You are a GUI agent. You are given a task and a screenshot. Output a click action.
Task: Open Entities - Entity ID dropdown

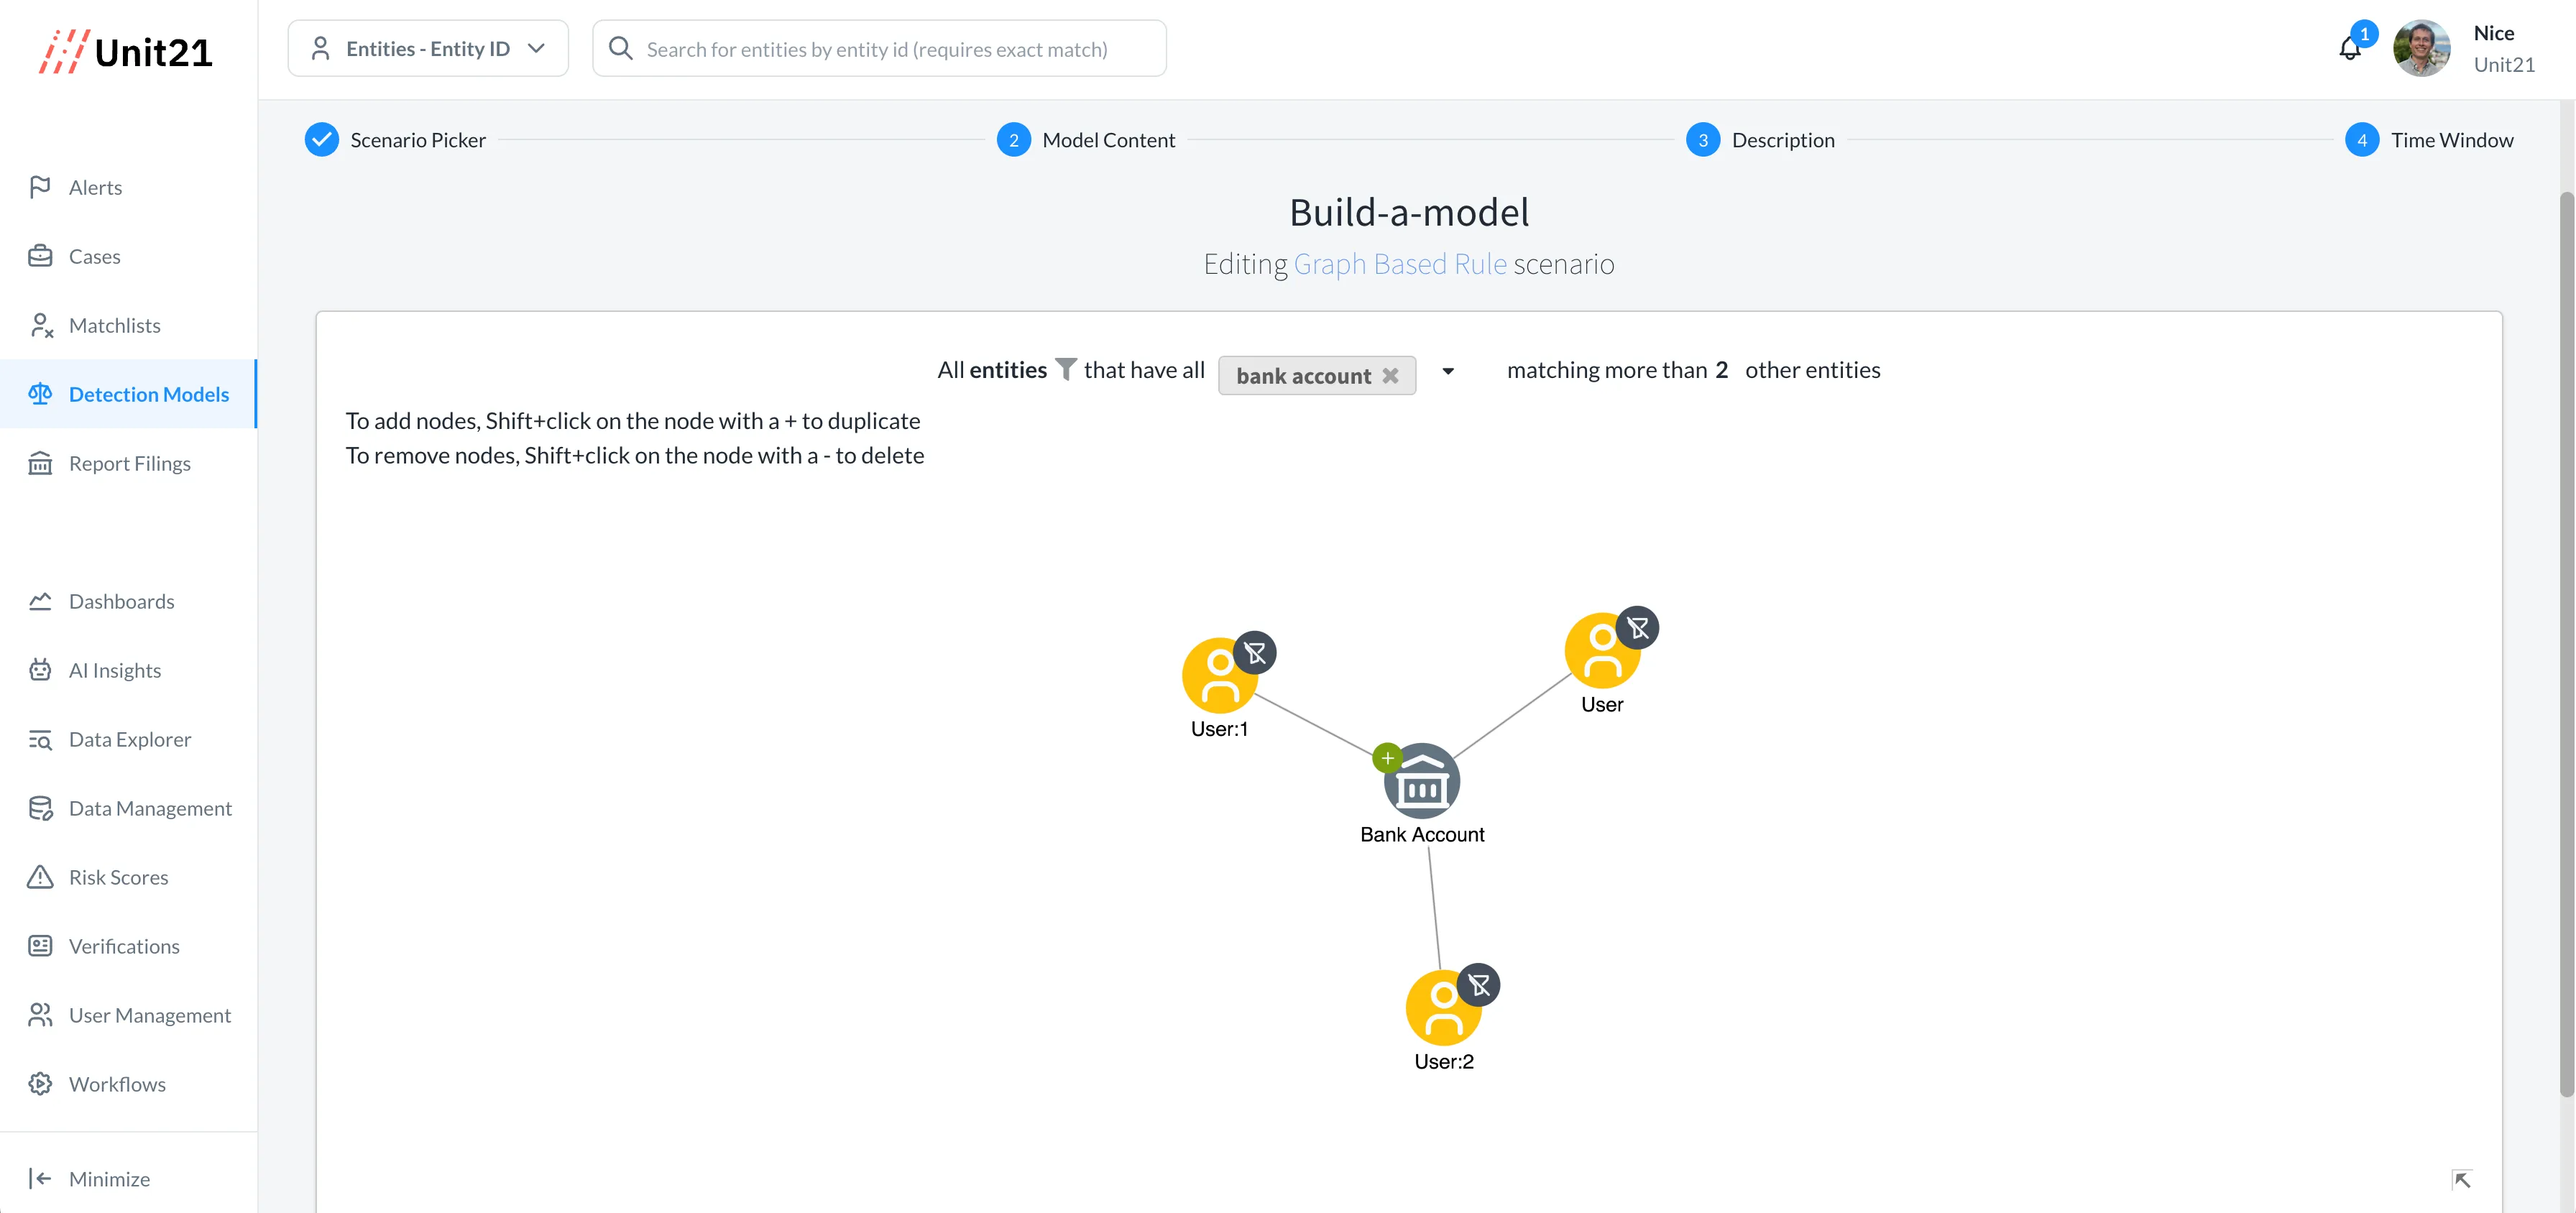[x=428, y=48]
